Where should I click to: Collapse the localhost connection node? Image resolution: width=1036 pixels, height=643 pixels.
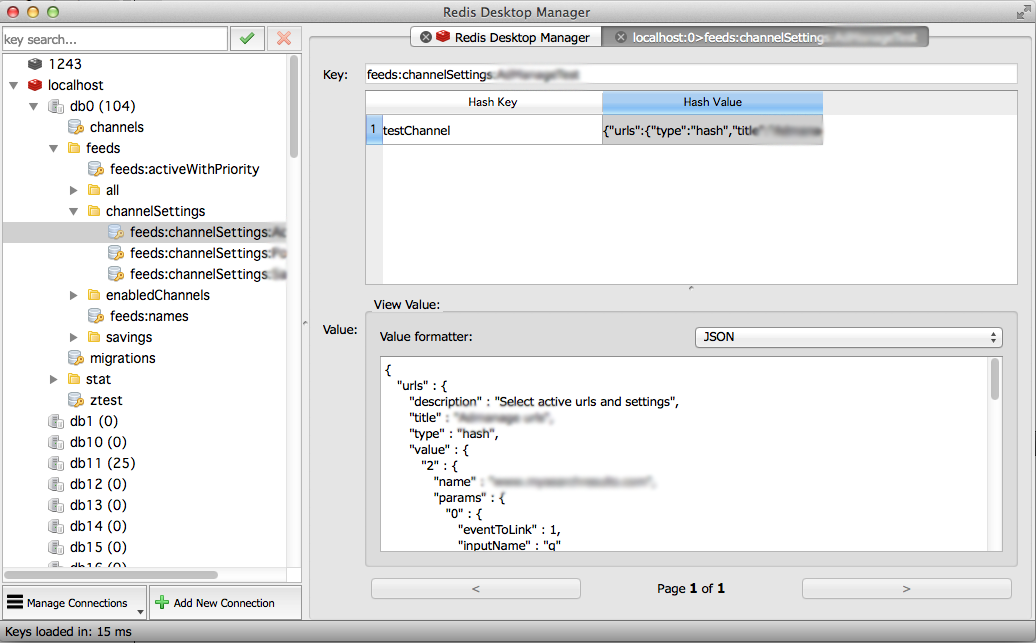click(x=14, y=85)
